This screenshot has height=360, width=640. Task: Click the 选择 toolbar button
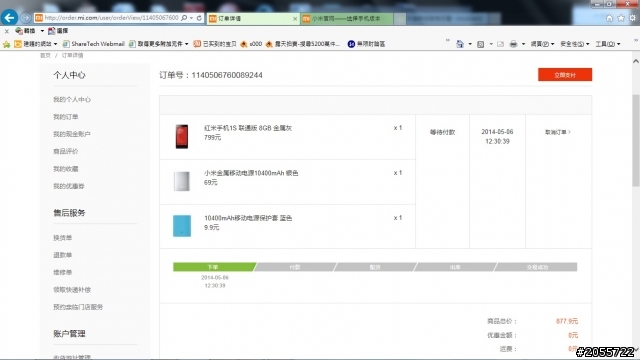[58, 31]
